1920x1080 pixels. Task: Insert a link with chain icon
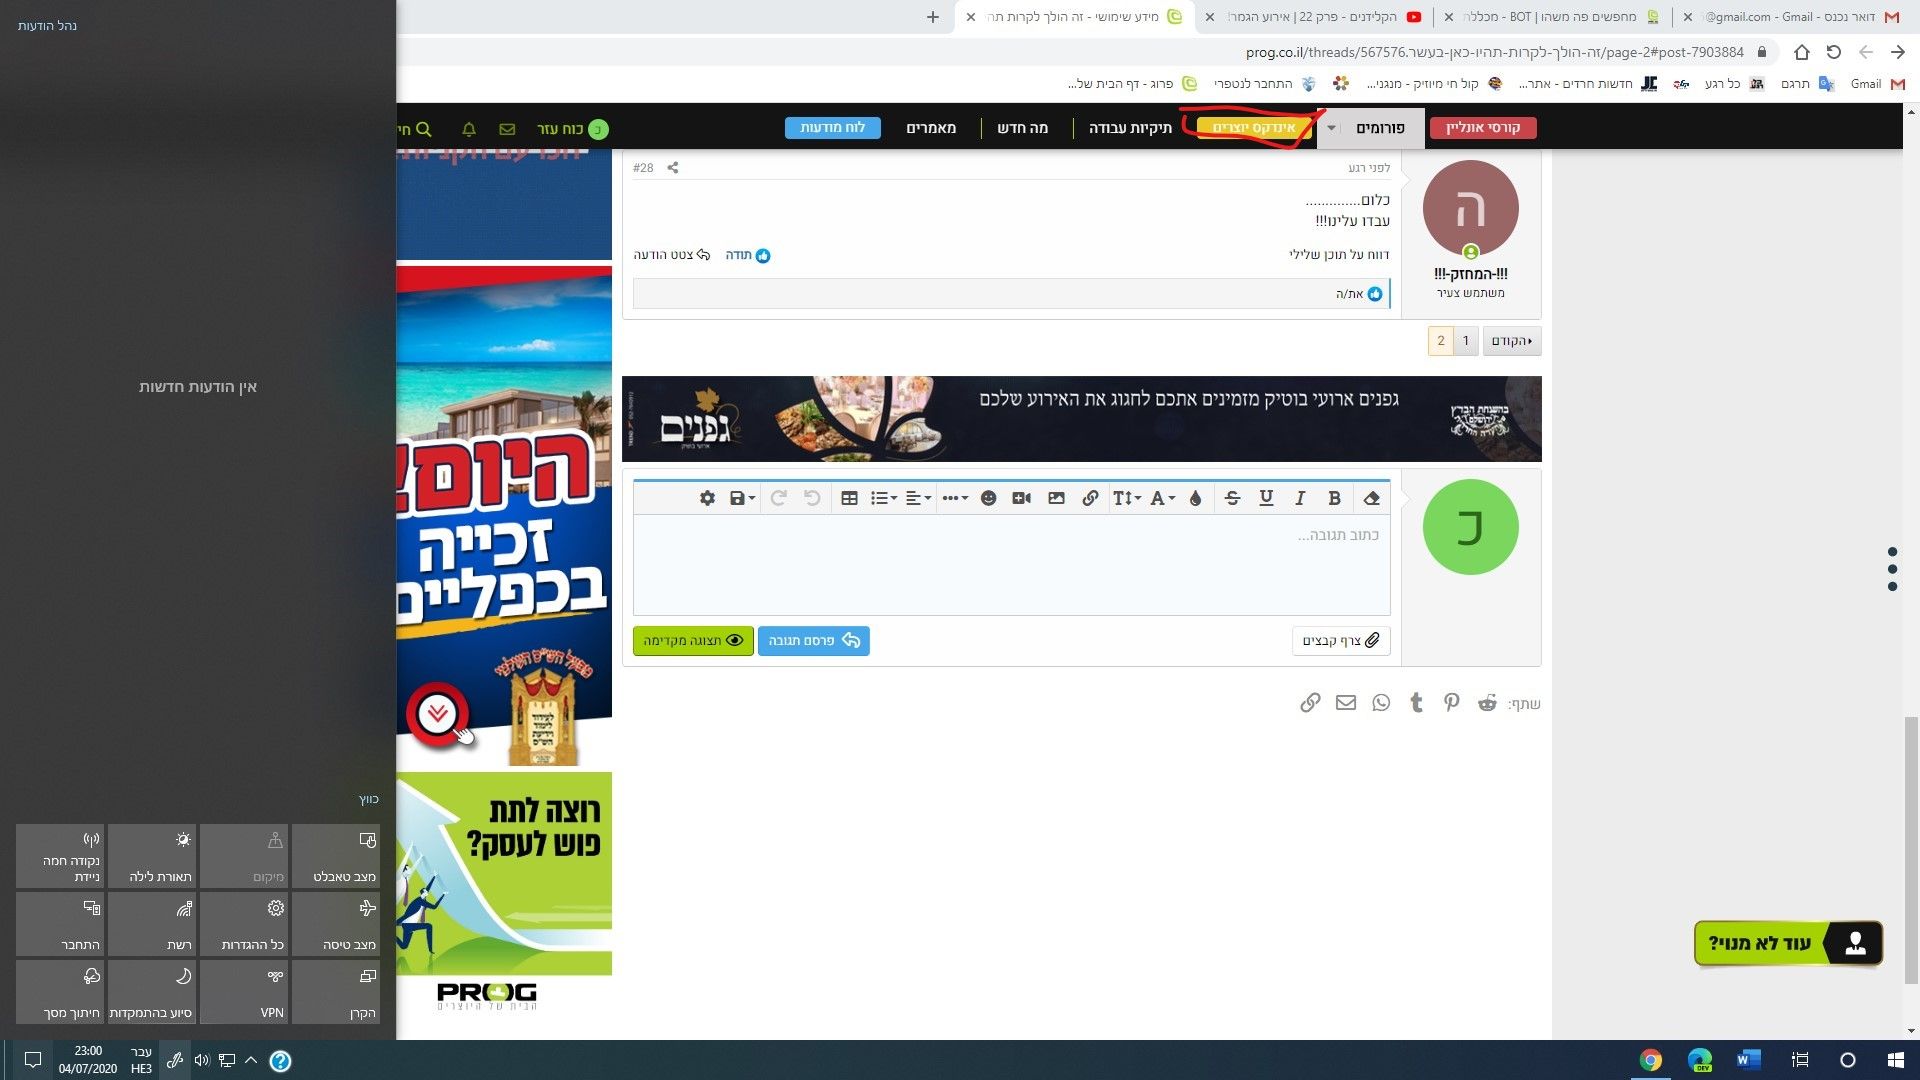pyautogui.click(x=1090, y=498)
